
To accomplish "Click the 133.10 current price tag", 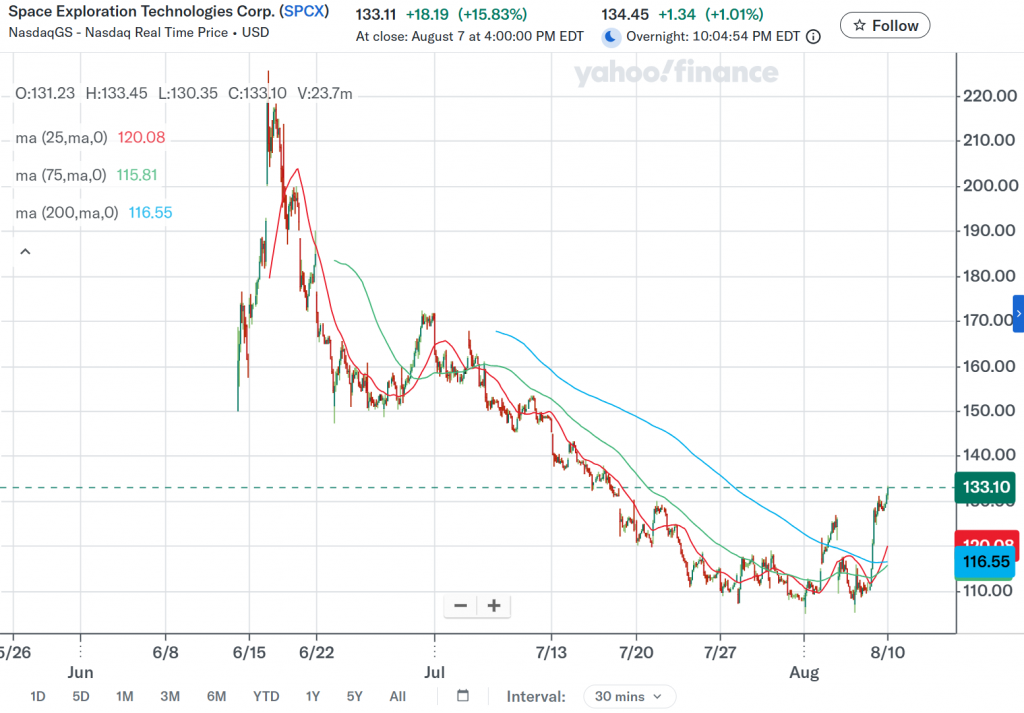I will pos(985,487).
